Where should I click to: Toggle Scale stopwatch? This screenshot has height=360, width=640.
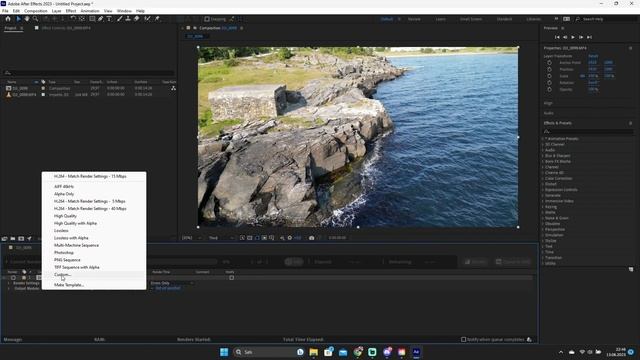point(549,76)
